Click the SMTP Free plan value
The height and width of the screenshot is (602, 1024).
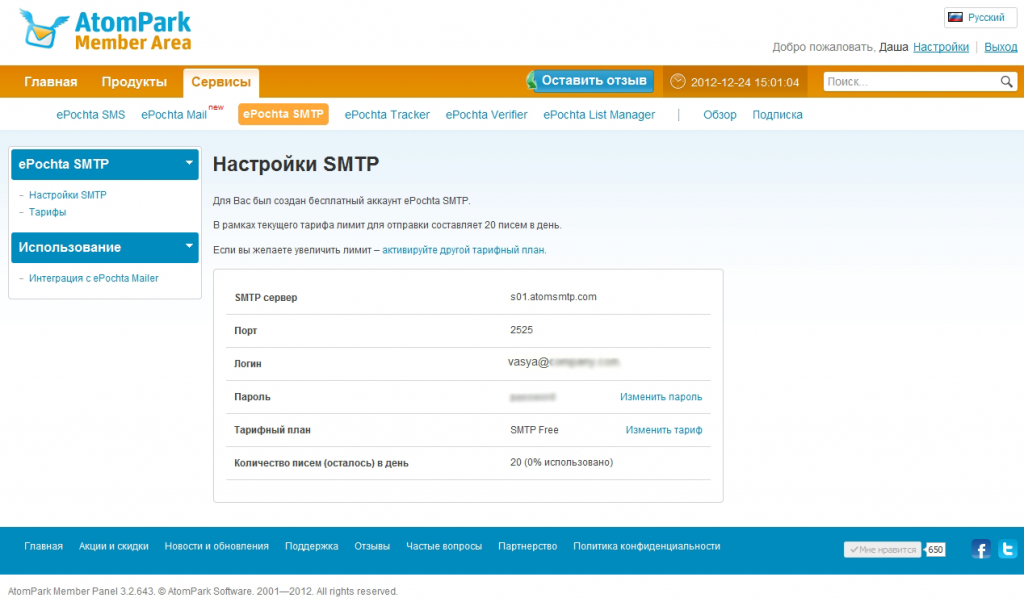point(534,430)
